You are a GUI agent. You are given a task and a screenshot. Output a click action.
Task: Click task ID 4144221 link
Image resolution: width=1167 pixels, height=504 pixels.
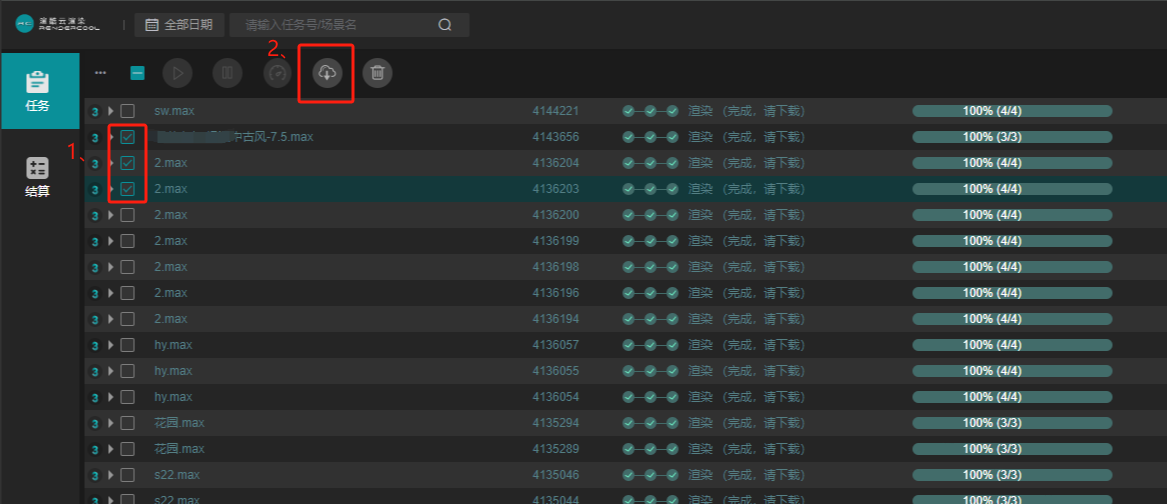coord(555,111)
